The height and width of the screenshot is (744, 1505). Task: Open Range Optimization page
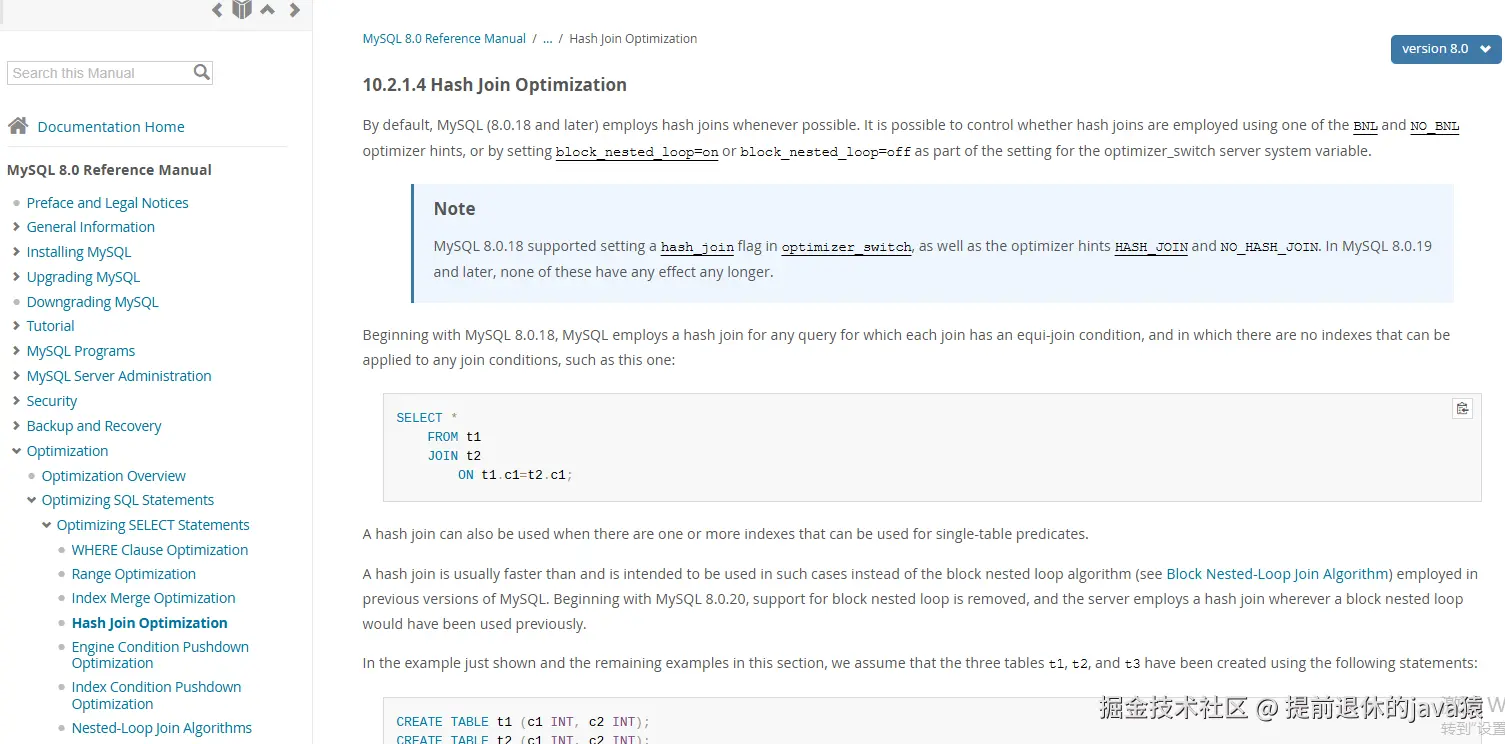point(133,574)
